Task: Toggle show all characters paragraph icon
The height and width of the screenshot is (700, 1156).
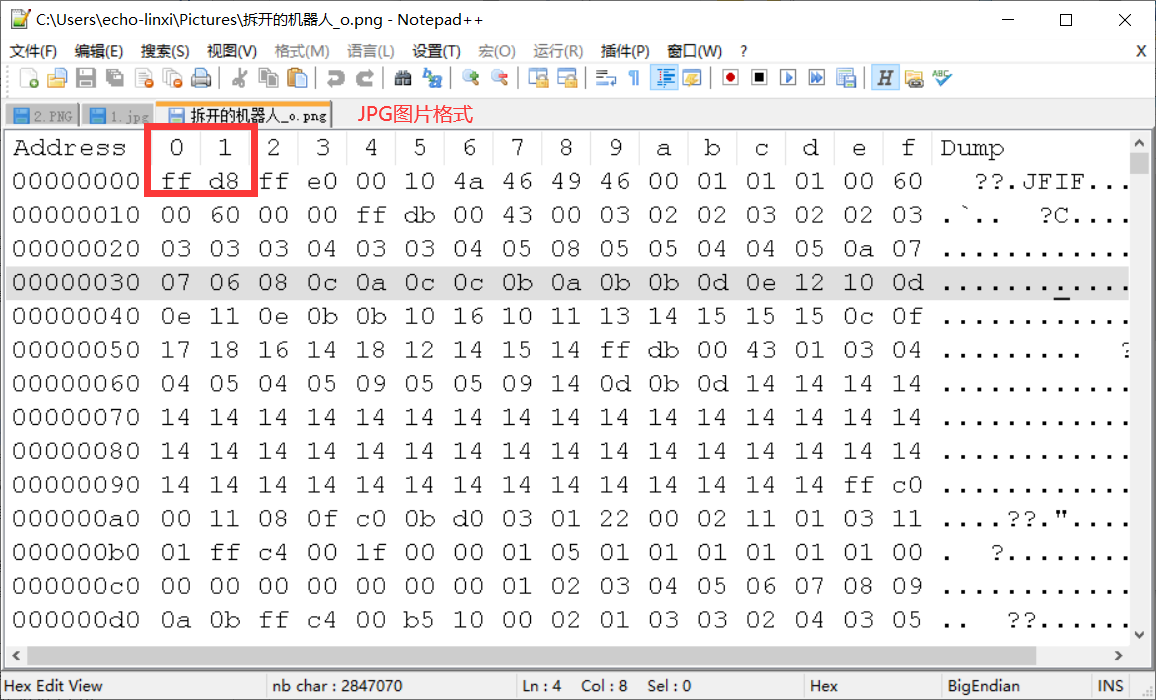Action: point(634,78)
